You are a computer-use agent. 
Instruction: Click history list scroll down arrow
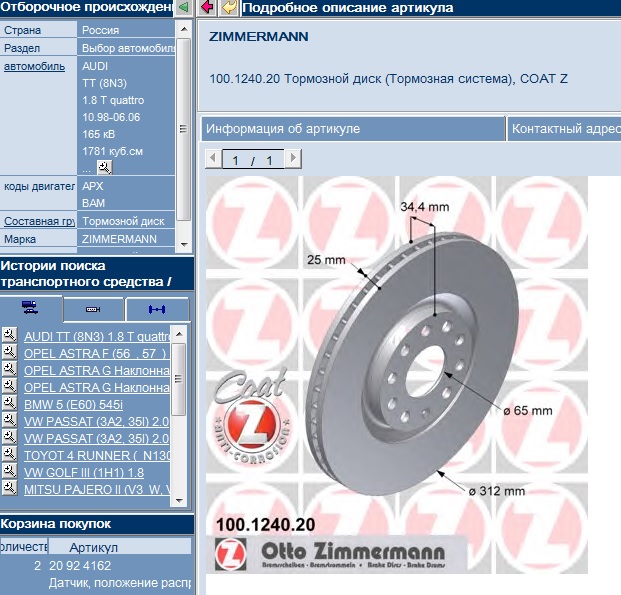pos(179,500)
